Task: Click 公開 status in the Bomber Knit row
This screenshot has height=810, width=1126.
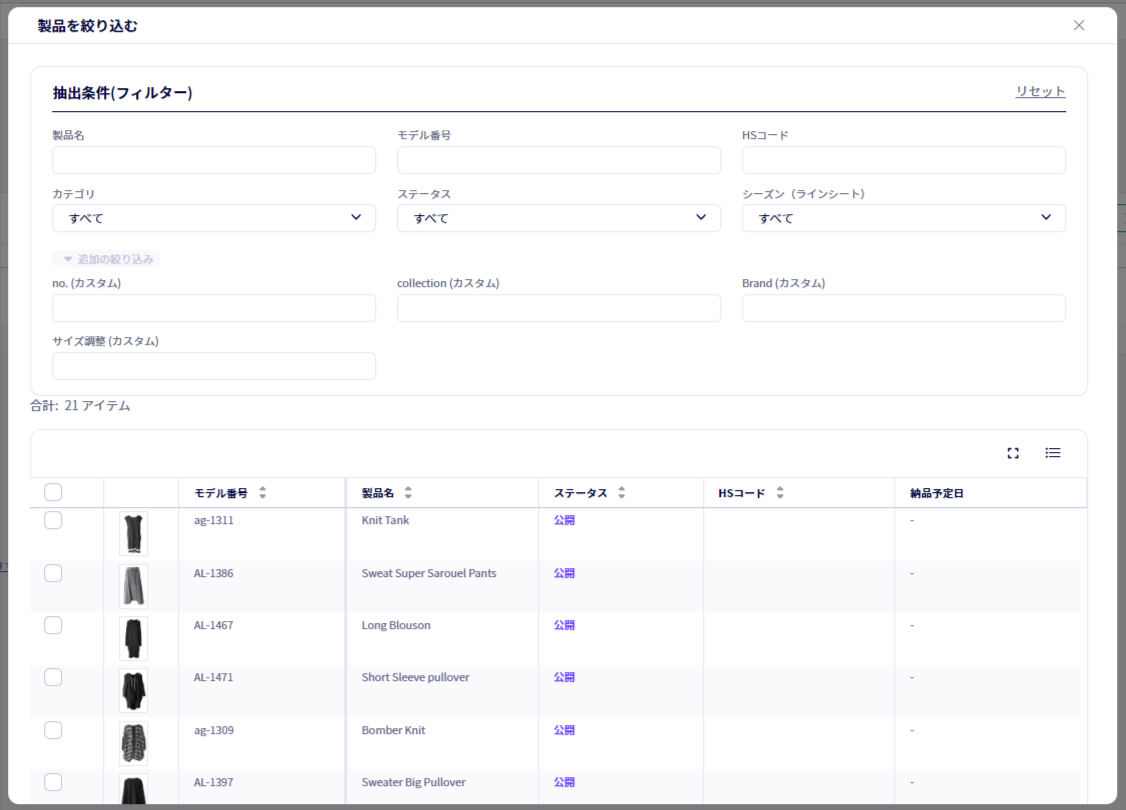Action: (x=564, y=730)
